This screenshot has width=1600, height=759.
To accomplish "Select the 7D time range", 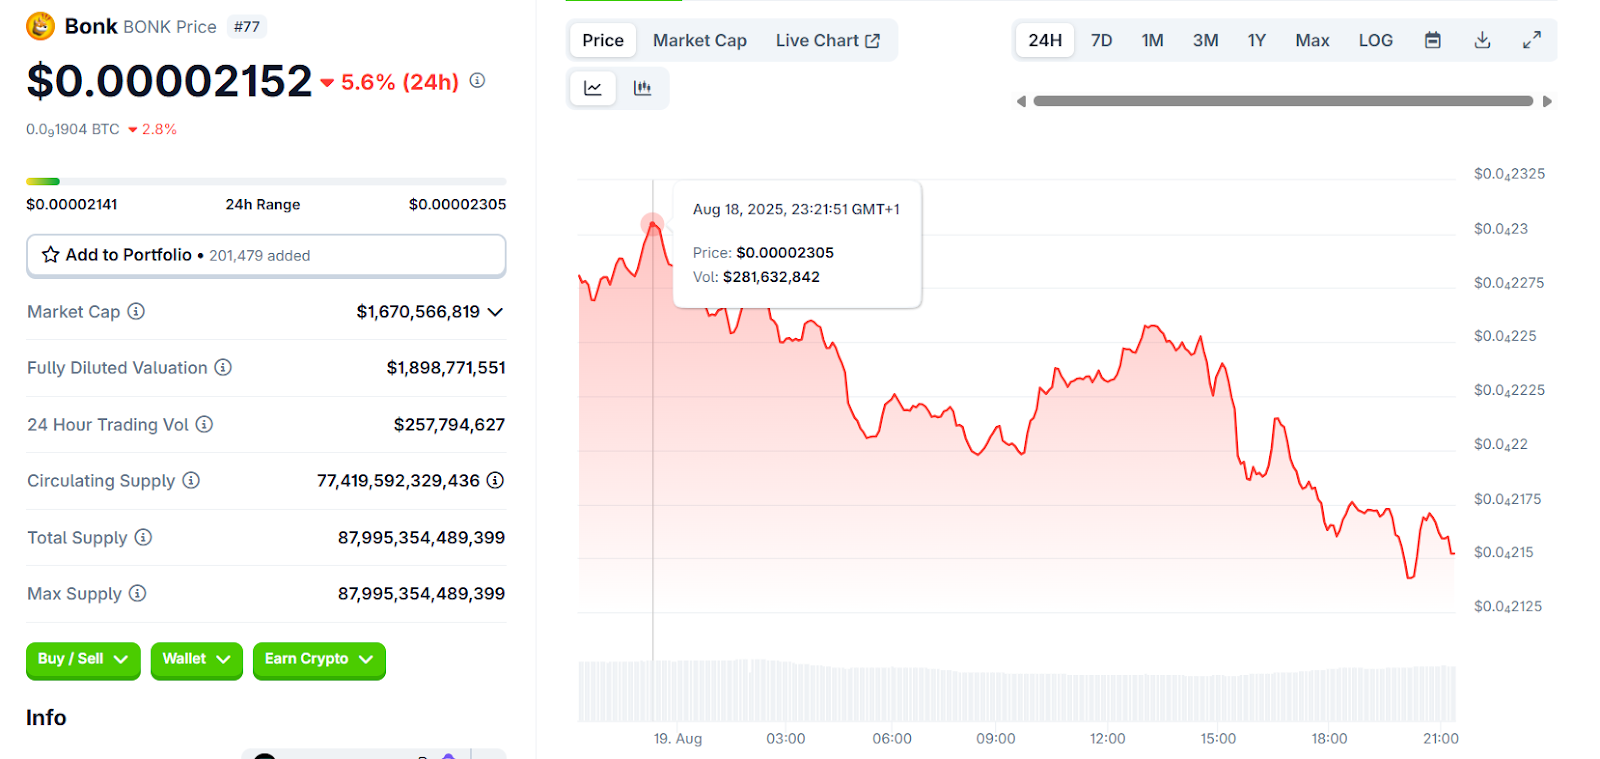I will [x=1101, y=40].
